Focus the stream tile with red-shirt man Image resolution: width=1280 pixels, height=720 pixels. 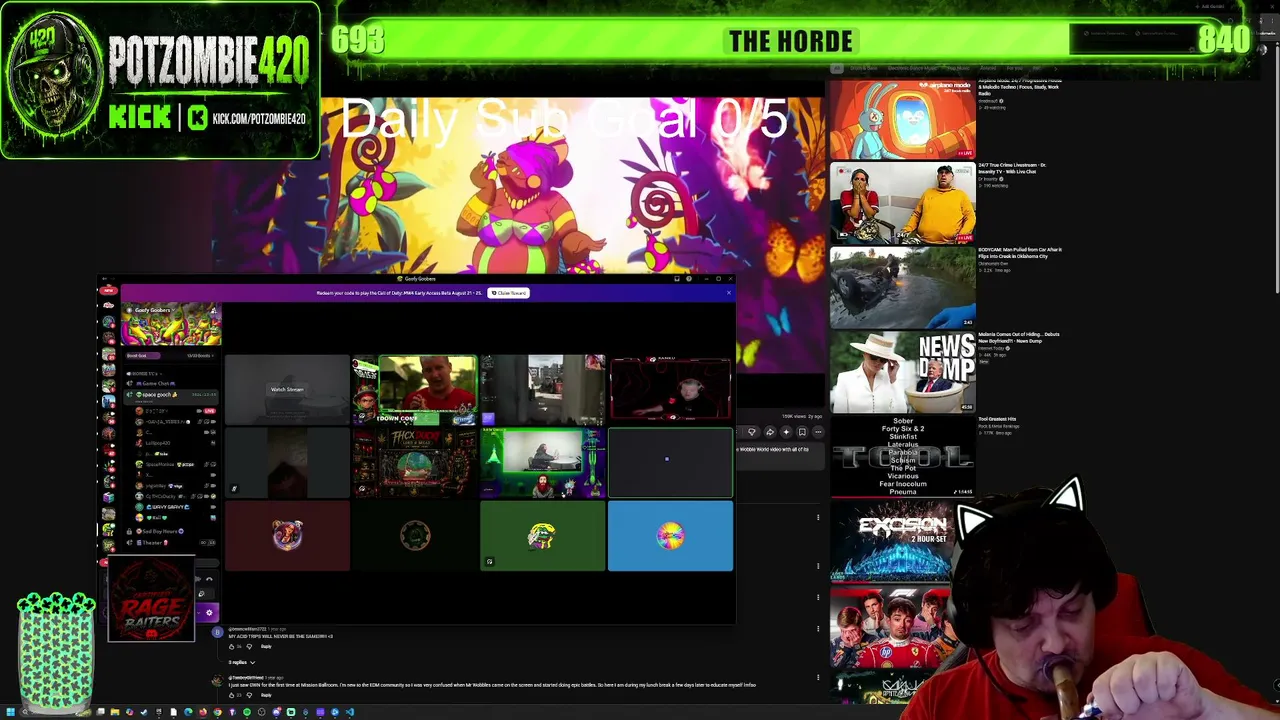pyautogui.click(x=414, y=390)
